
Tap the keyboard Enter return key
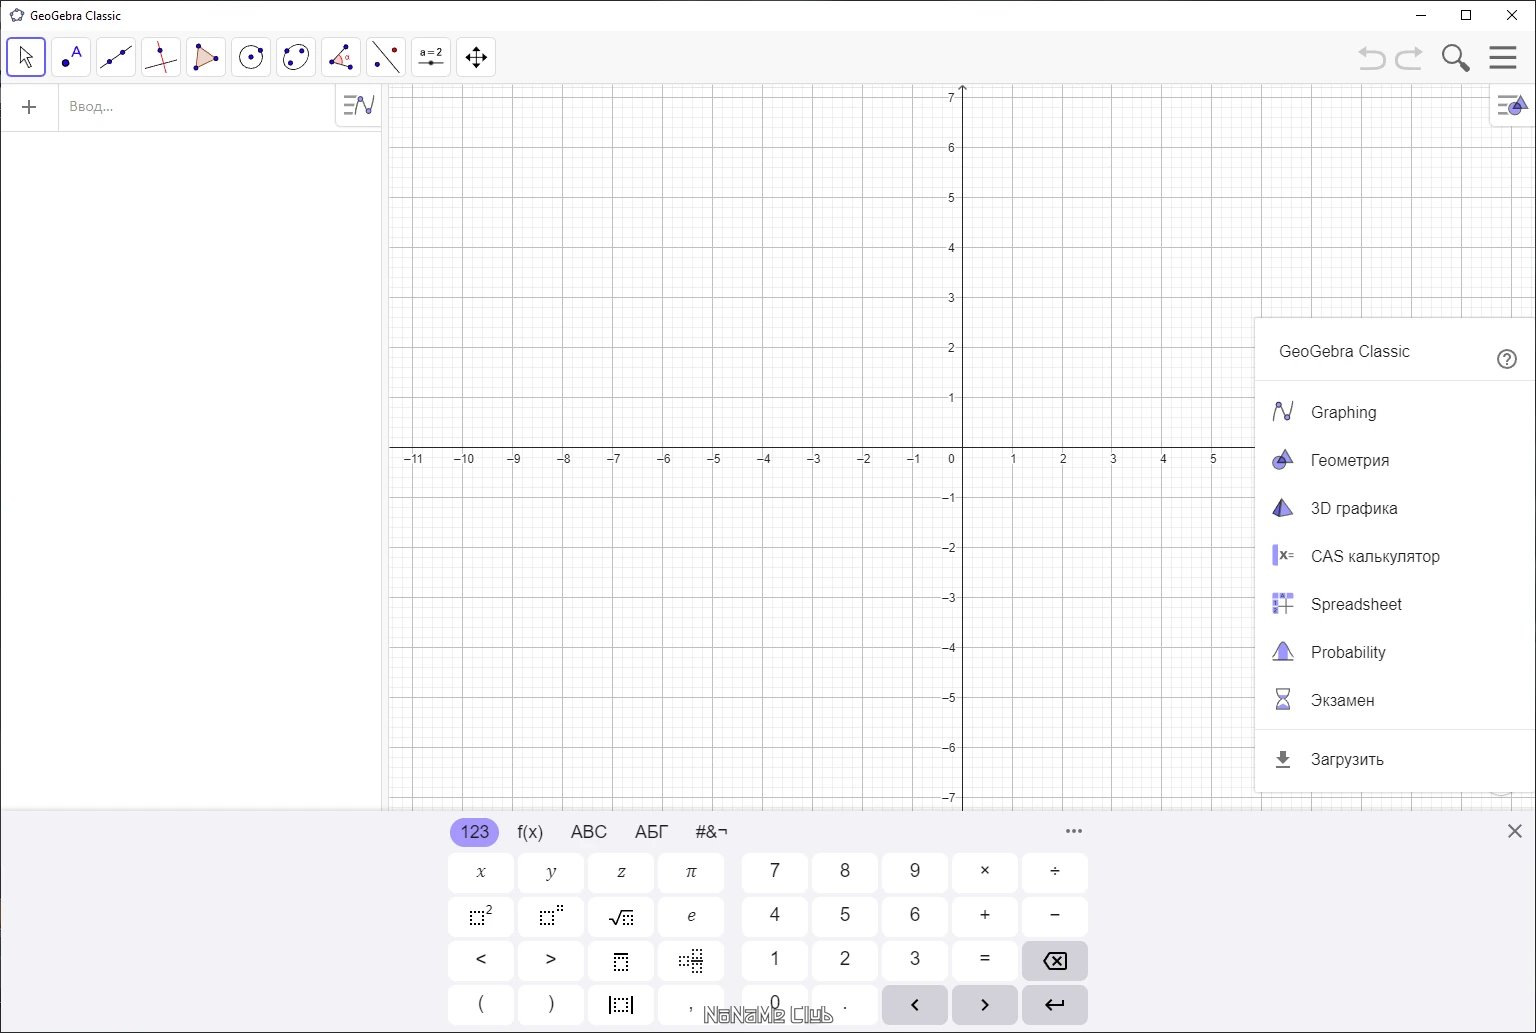click(1055, 1004)
